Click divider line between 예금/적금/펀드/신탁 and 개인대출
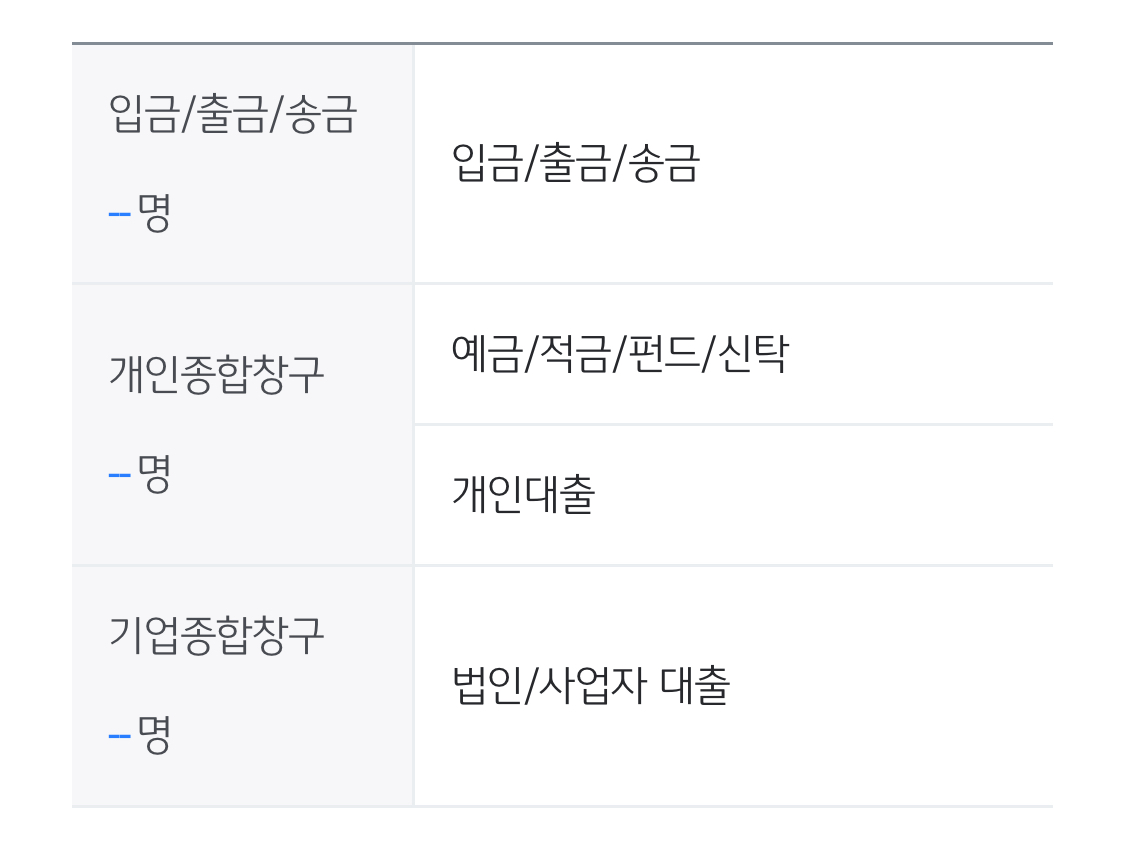 733,425
